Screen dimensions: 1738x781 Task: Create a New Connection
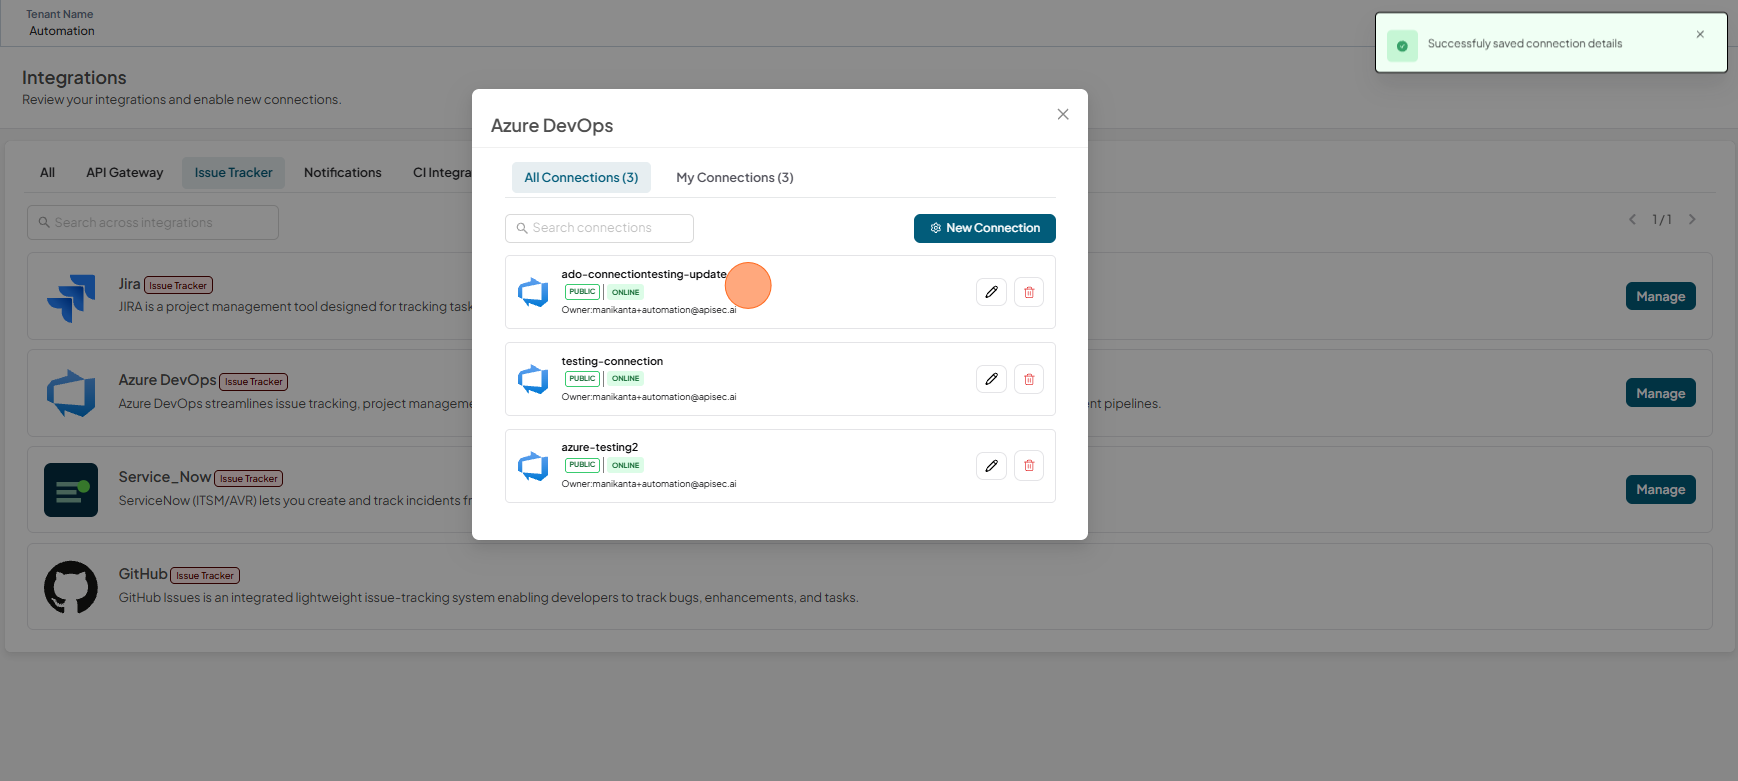coord(985,228)
